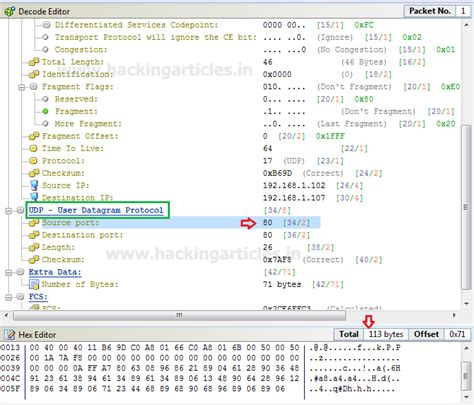This screenshot has width=474, height=405.
Task: Collapse the UDP - User Datagram Protocol node
Action: click(9, 211)
